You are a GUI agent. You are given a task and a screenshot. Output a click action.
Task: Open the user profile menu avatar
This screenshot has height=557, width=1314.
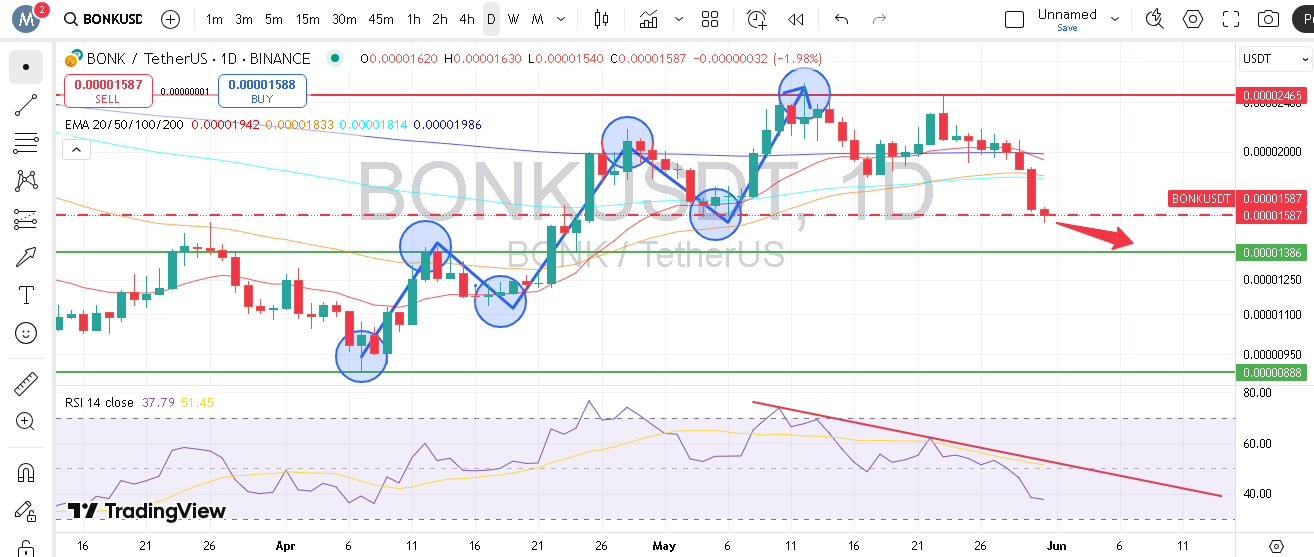[x=26, y=19]
